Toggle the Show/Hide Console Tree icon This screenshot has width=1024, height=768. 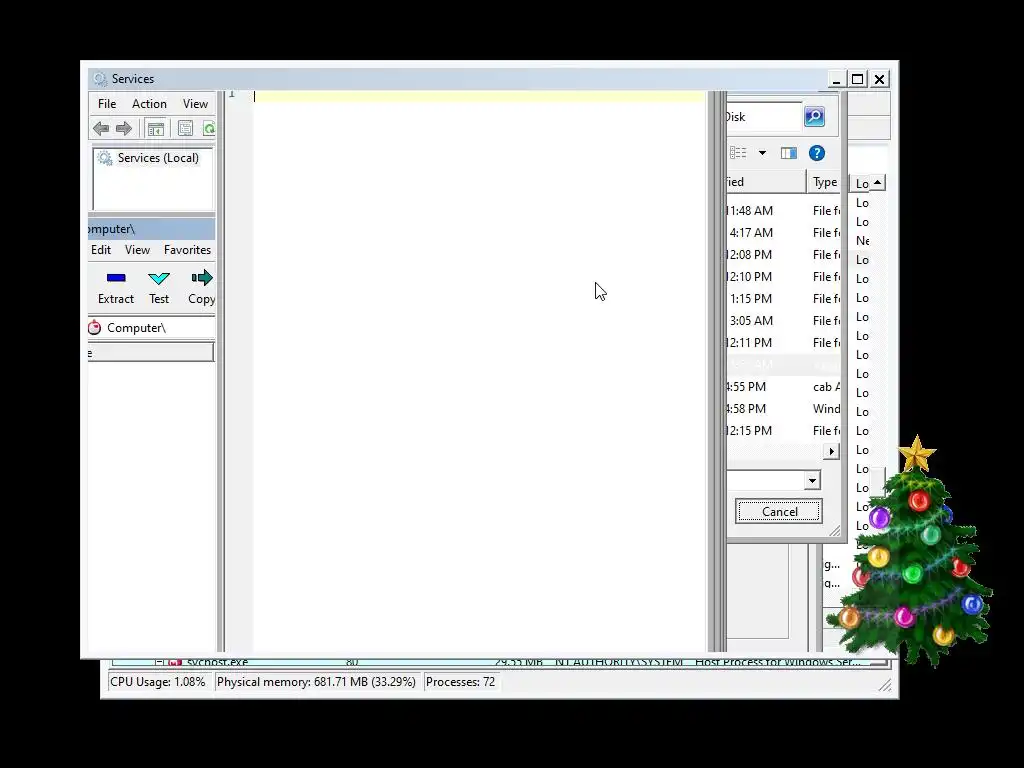click(155, 129)
